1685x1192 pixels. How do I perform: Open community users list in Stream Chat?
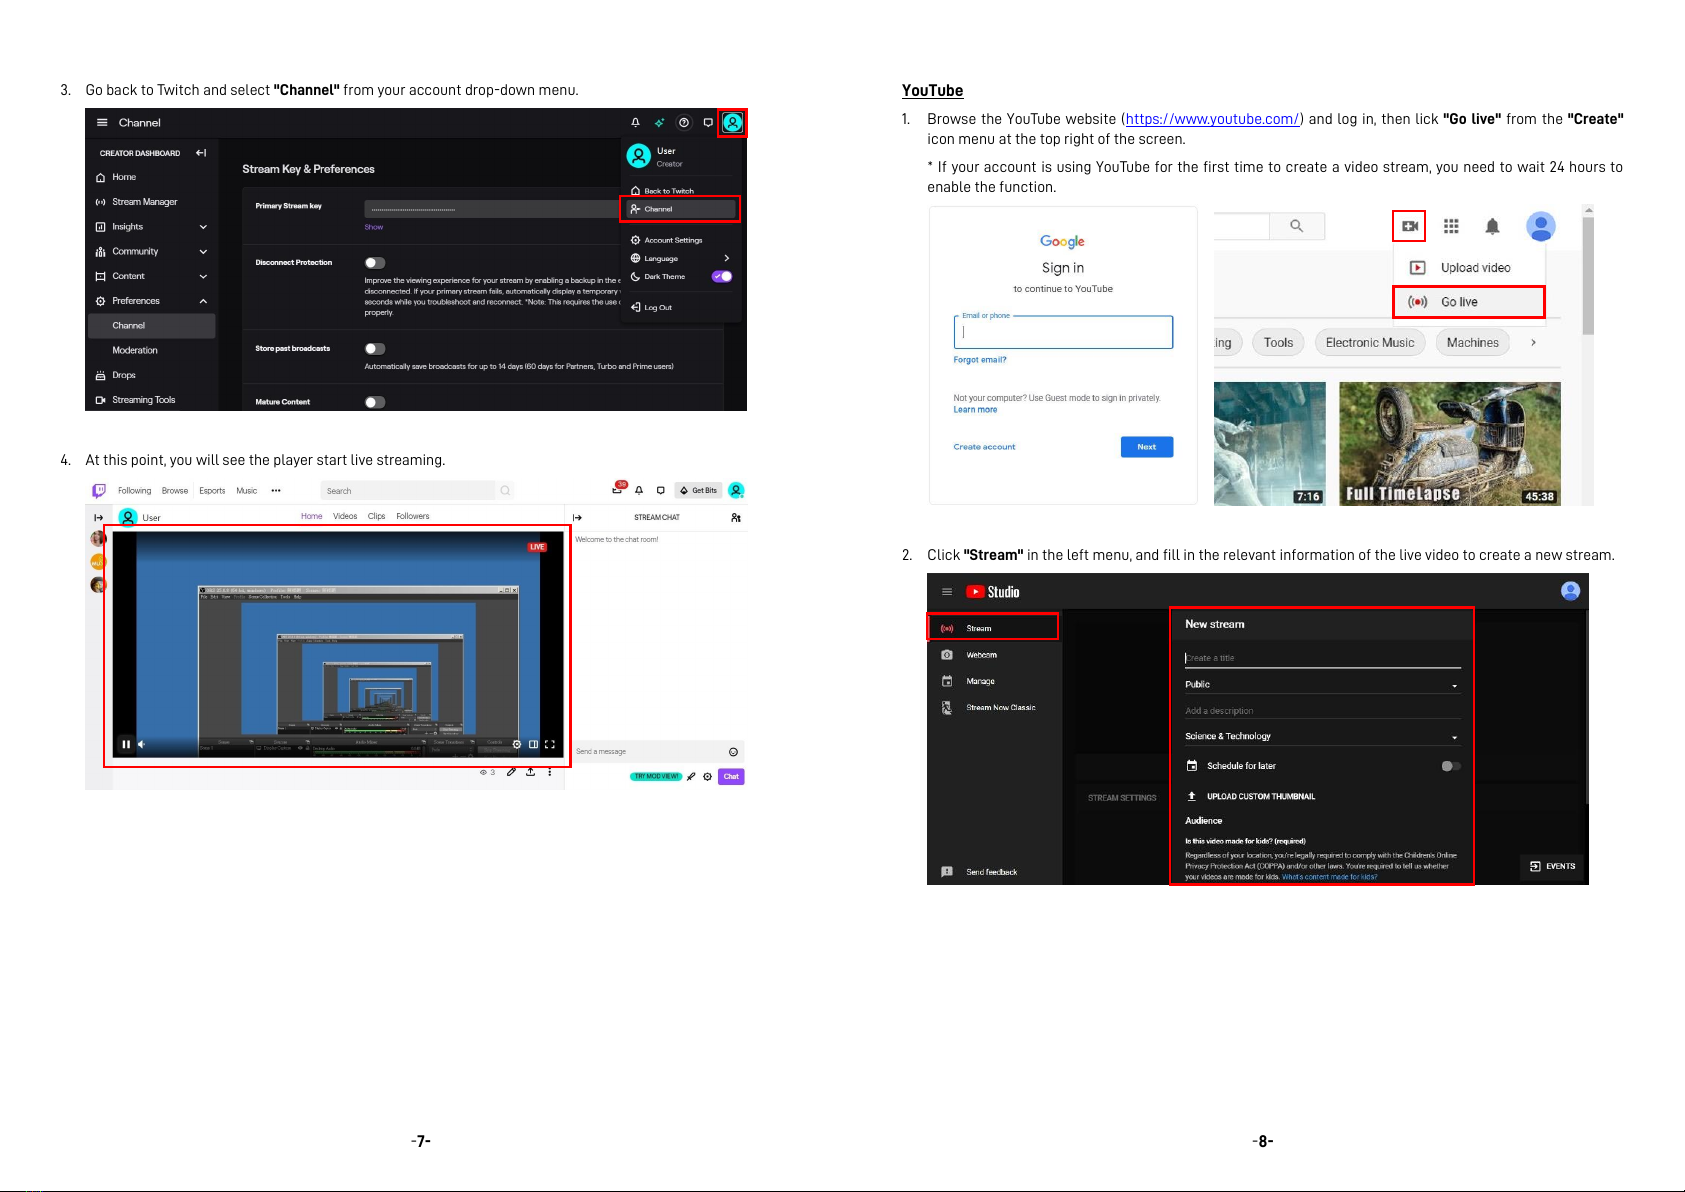pos(736,518)
